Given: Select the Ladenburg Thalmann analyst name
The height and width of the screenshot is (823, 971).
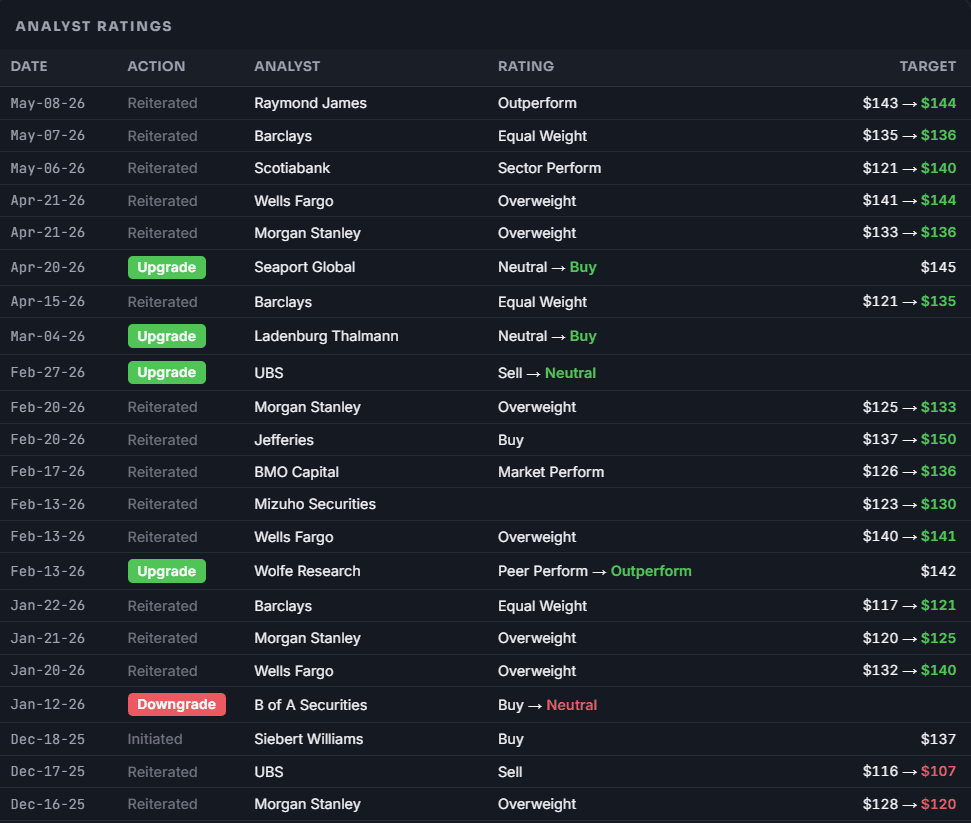Looking at the screenshot, I should (x=326, y=336).
